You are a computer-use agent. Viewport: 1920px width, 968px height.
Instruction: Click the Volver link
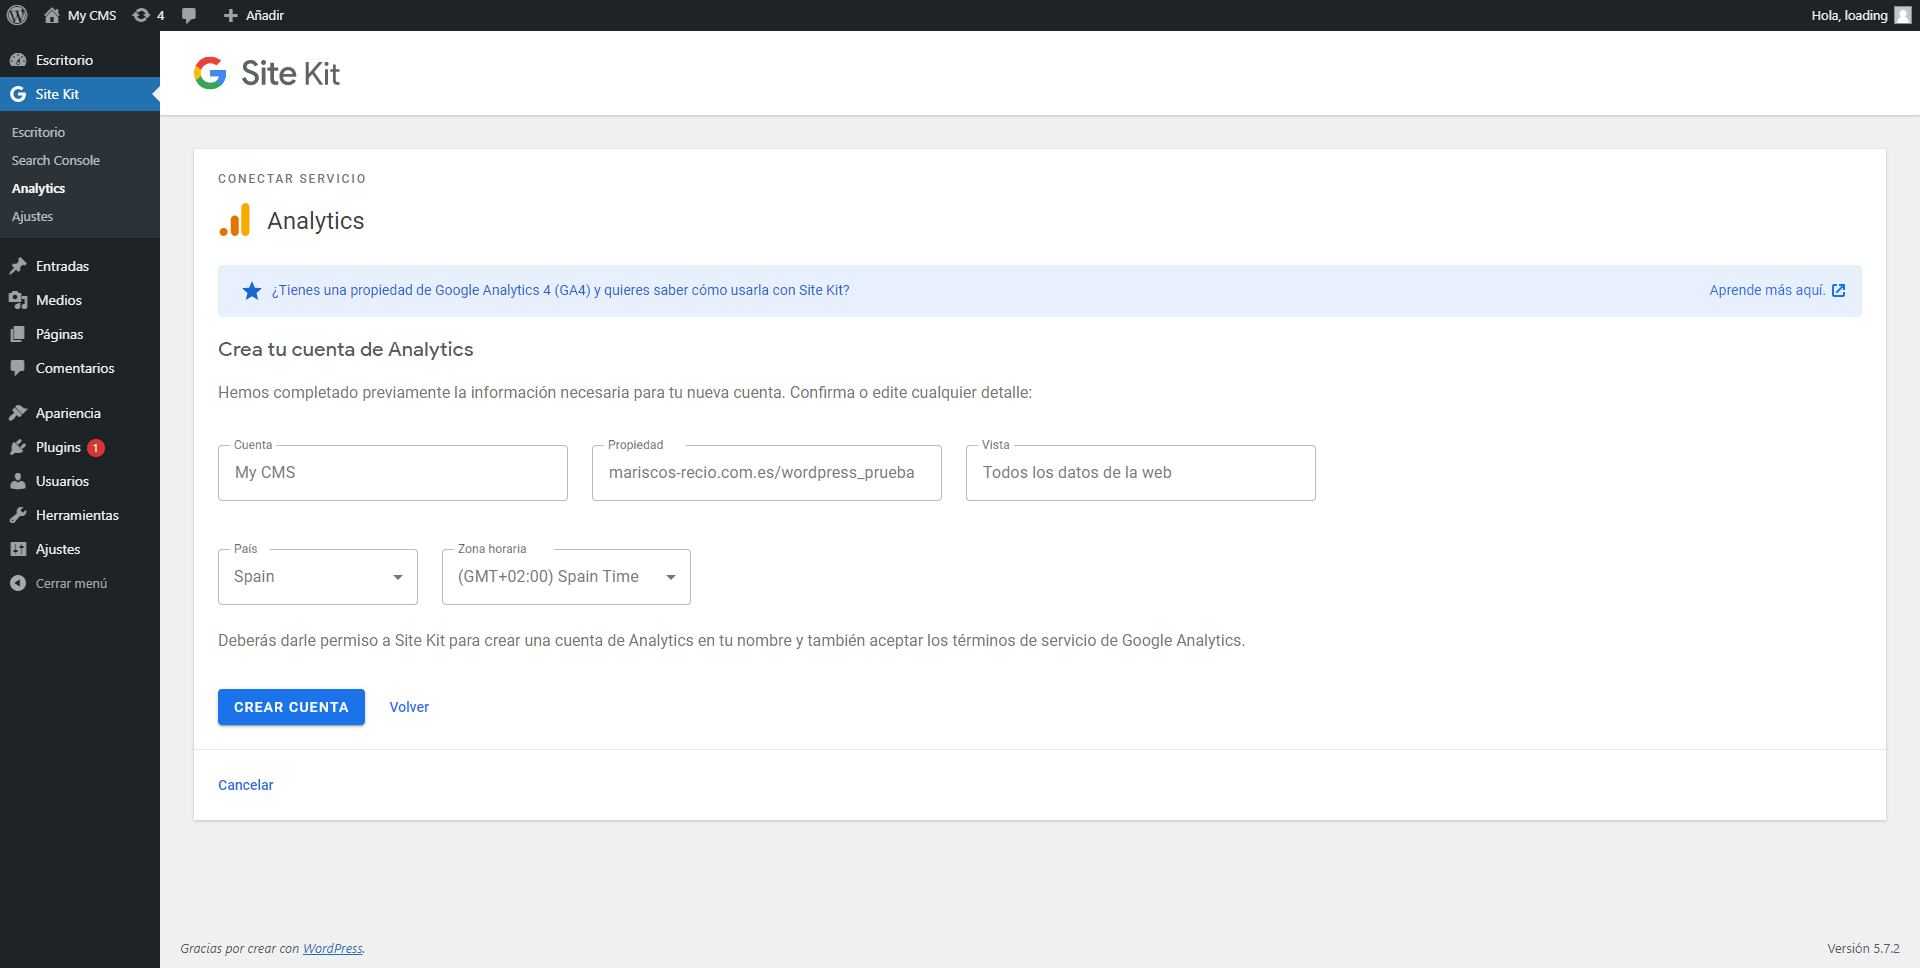(x=409, y=707)
